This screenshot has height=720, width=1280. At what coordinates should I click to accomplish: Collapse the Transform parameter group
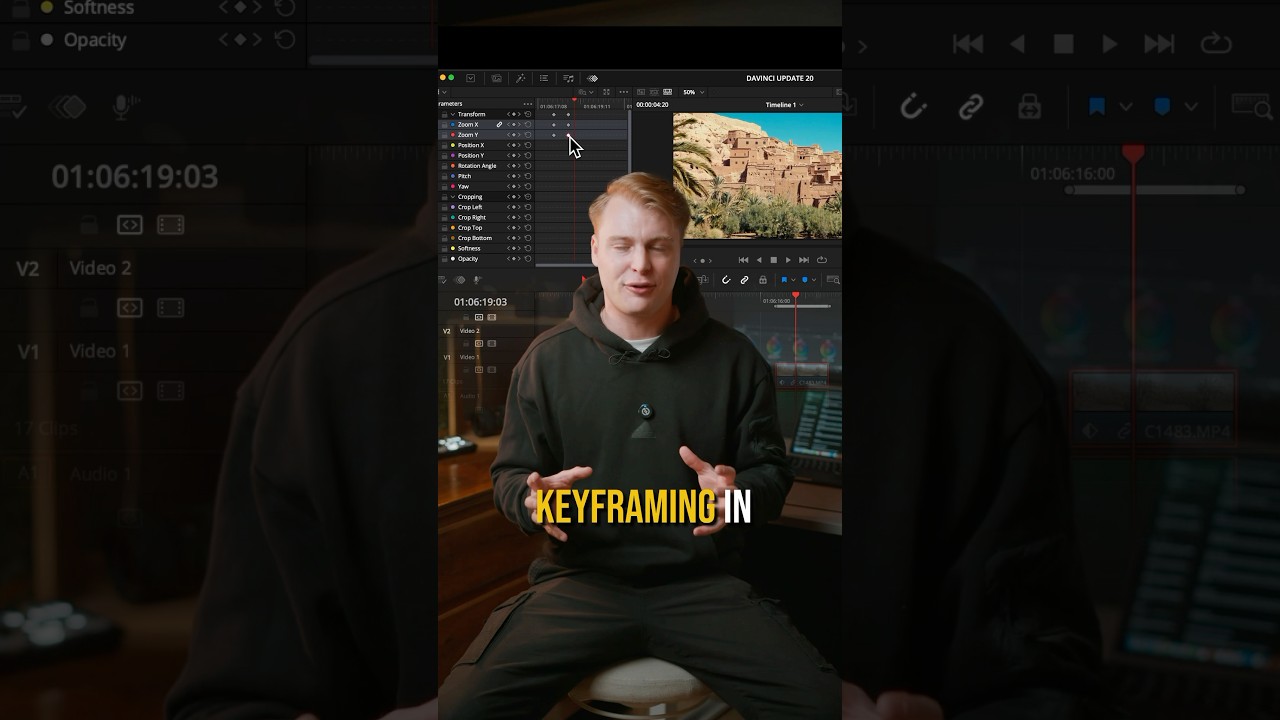[452, 114]
